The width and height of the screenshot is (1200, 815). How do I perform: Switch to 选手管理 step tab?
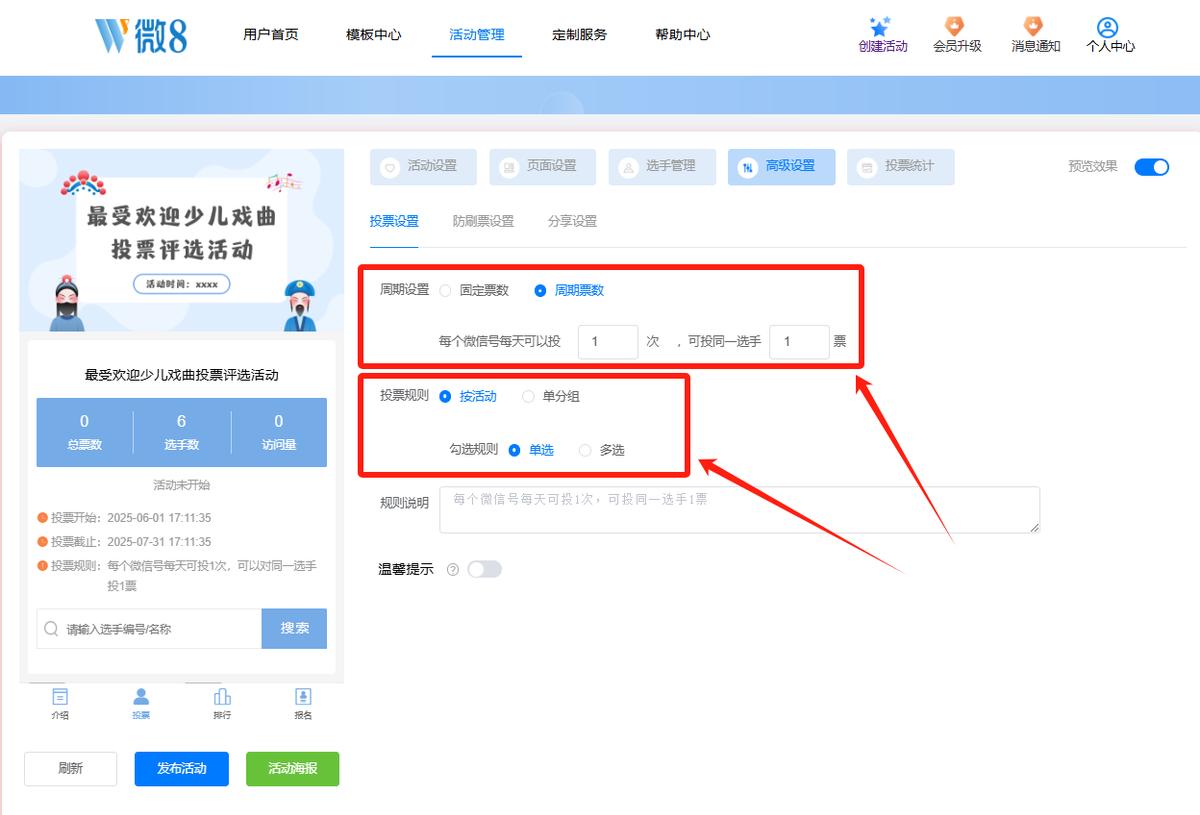click(x=662, y=167)
